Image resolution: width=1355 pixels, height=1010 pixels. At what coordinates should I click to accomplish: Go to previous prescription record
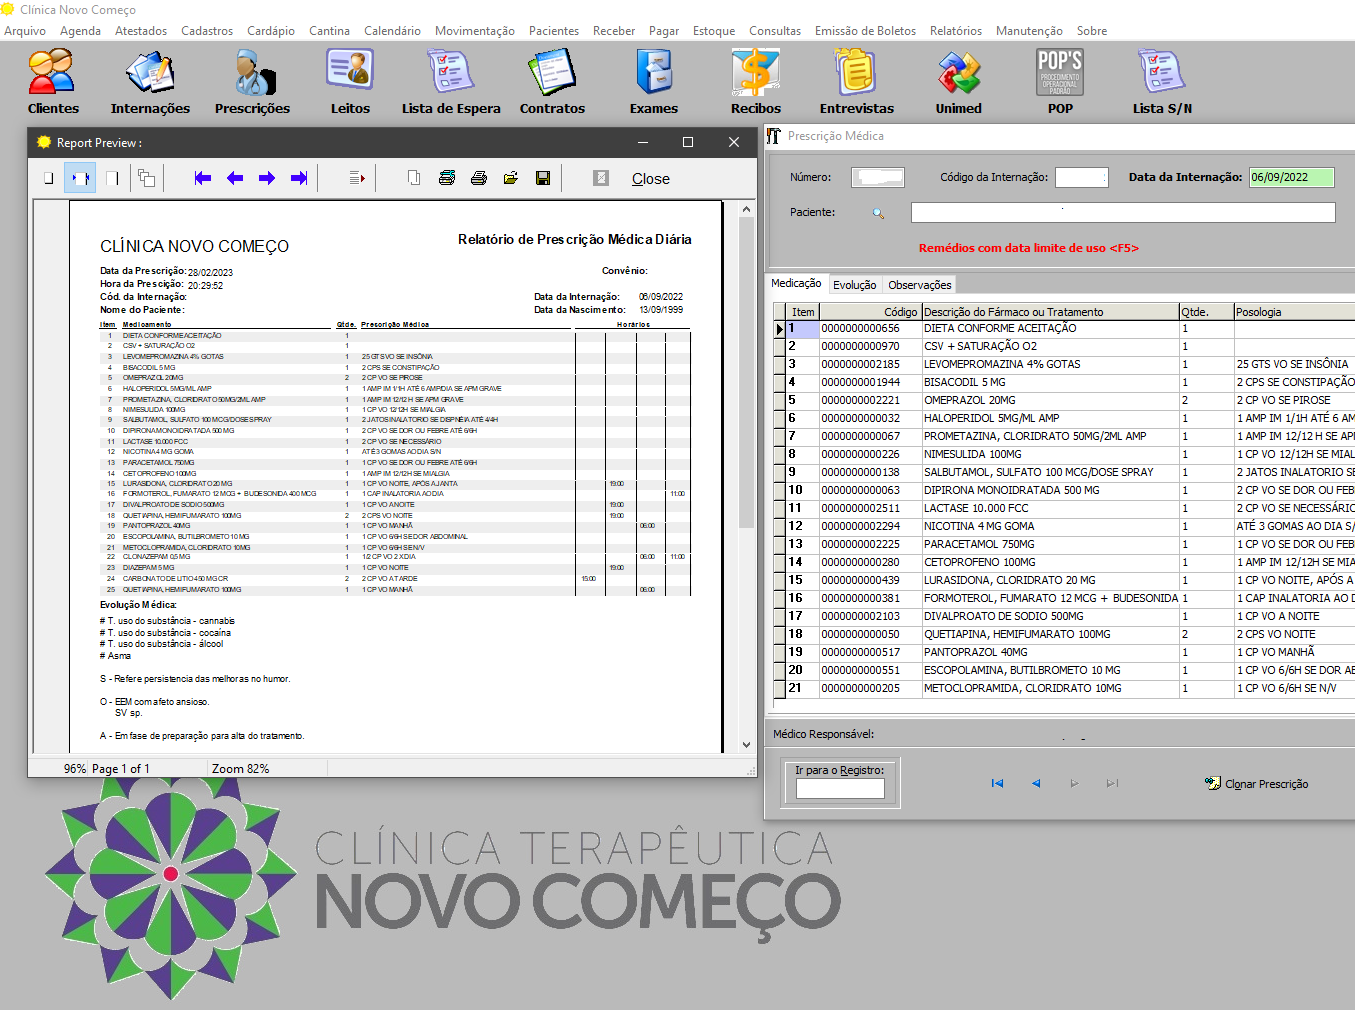click(x=1036, y=784)
